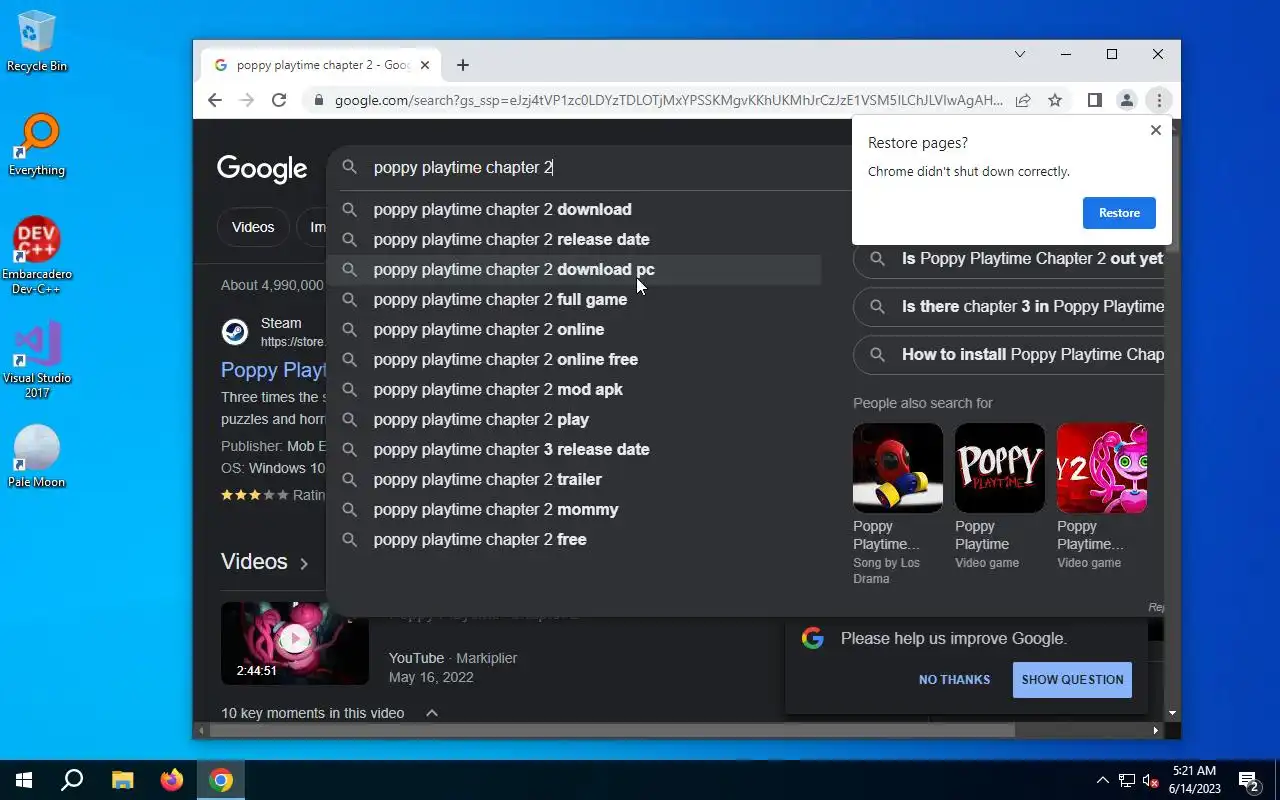Select the Everything desktop shortcut
This screenshot has width=1280, height=800.
(x=37, y=146)
